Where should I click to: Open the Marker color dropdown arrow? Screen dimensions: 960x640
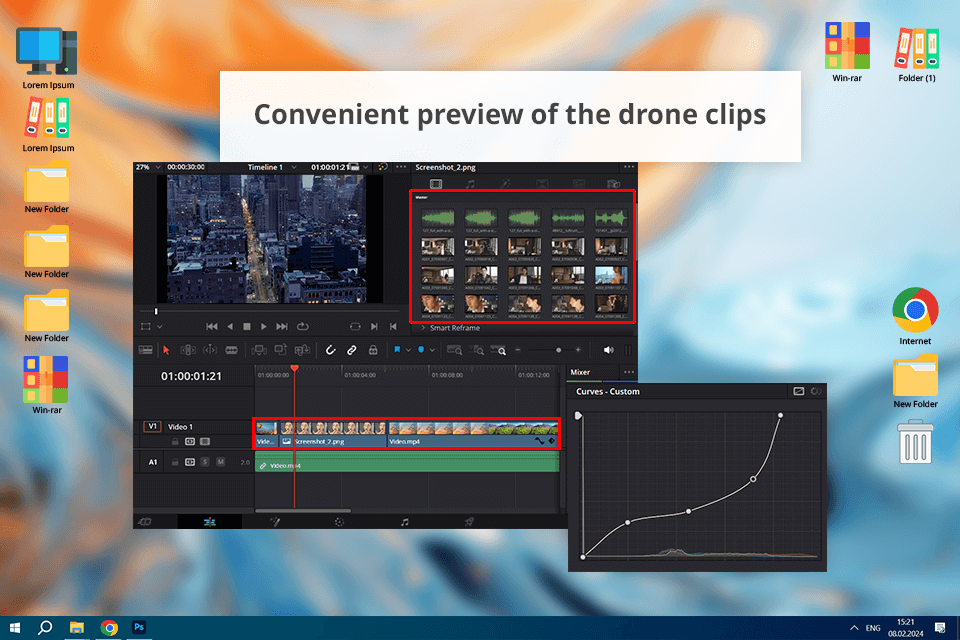tap(432, 350)
